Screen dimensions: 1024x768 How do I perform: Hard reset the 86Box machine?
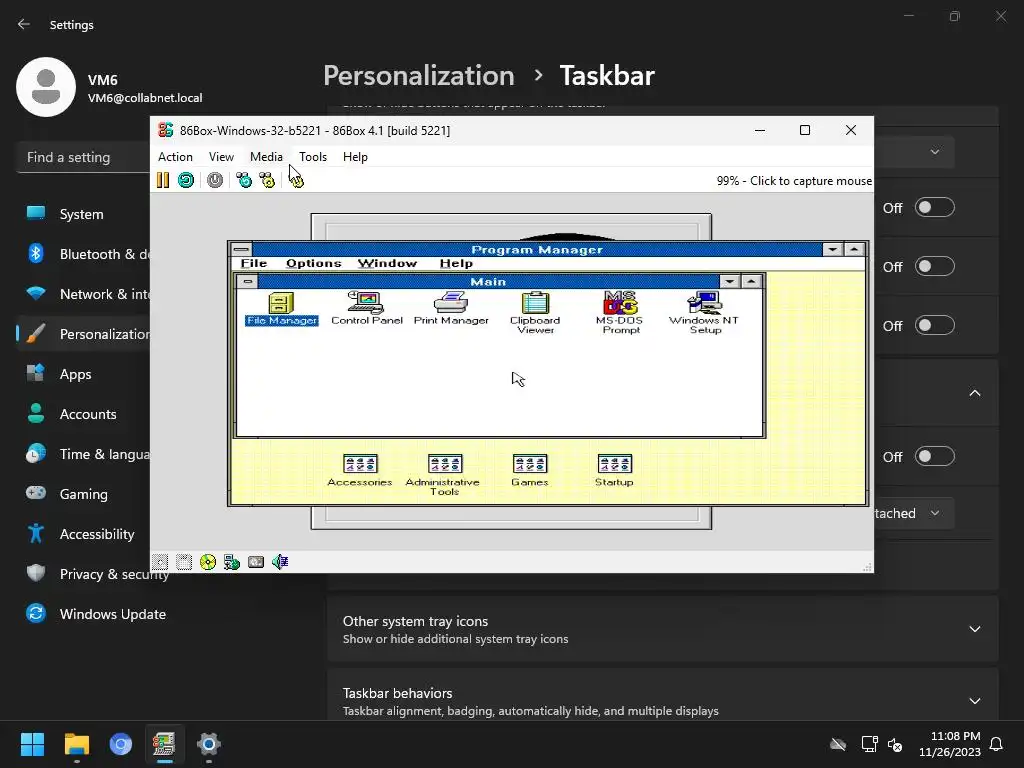186,180
